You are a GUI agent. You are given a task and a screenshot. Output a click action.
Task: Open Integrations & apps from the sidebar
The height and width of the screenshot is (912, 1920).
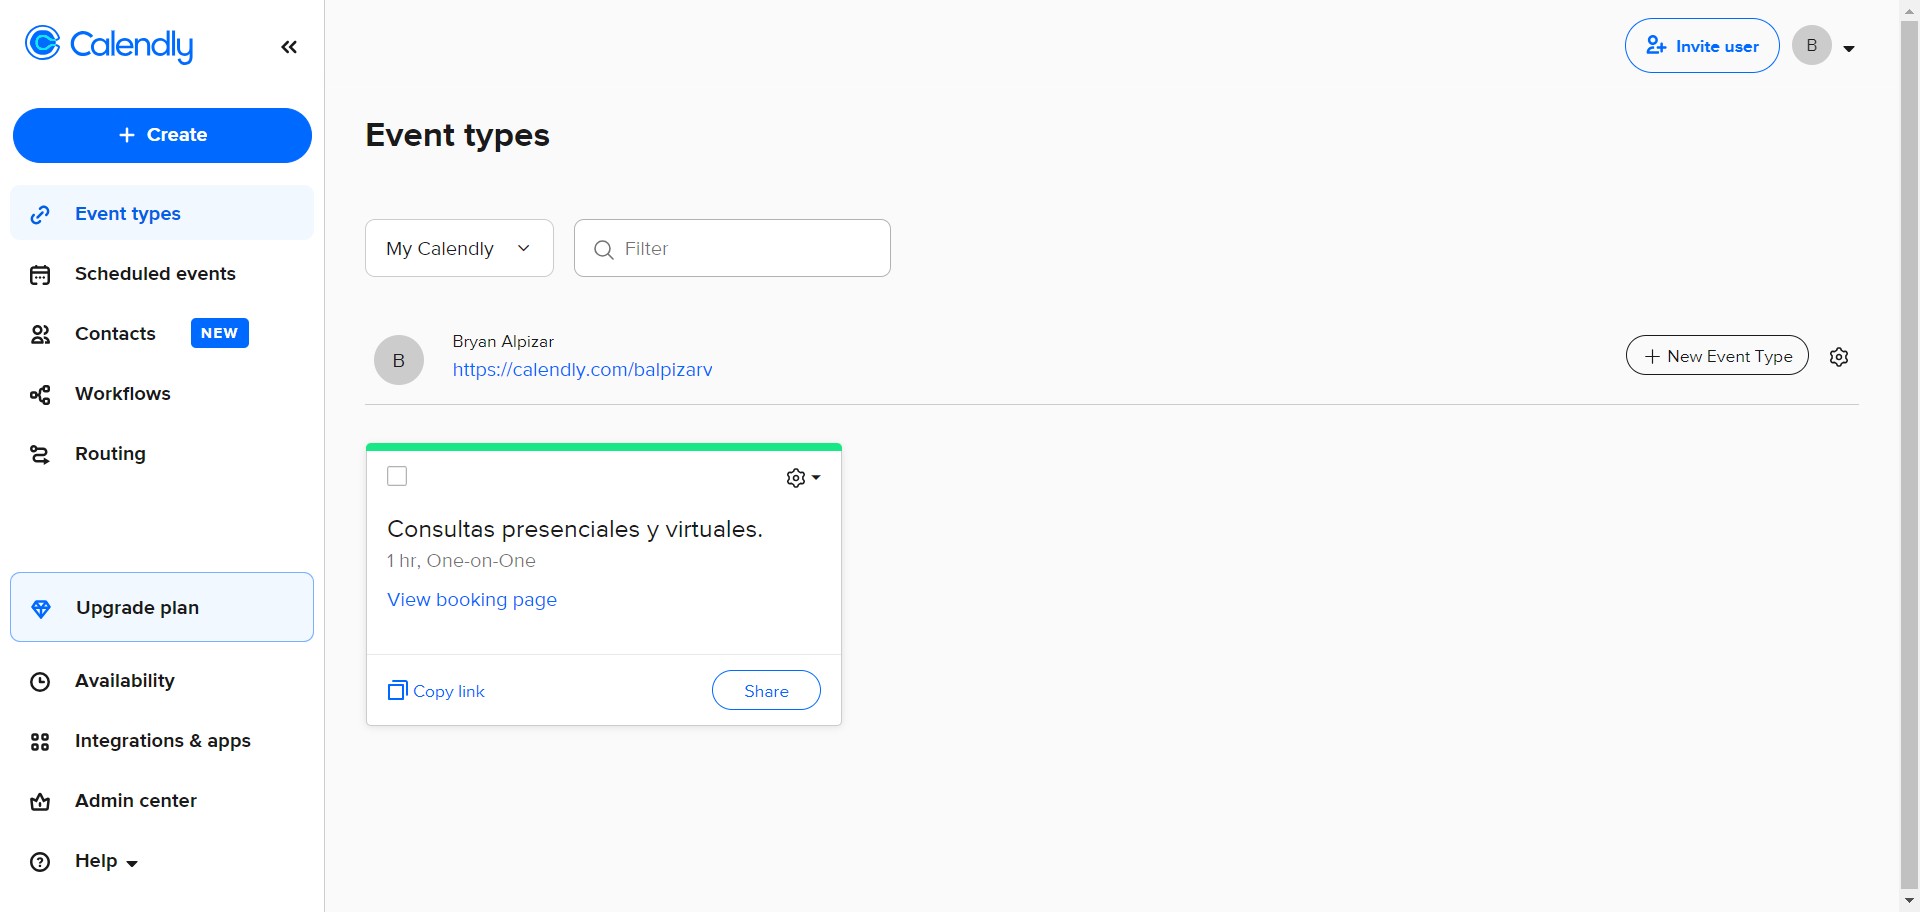coord(162,741)
